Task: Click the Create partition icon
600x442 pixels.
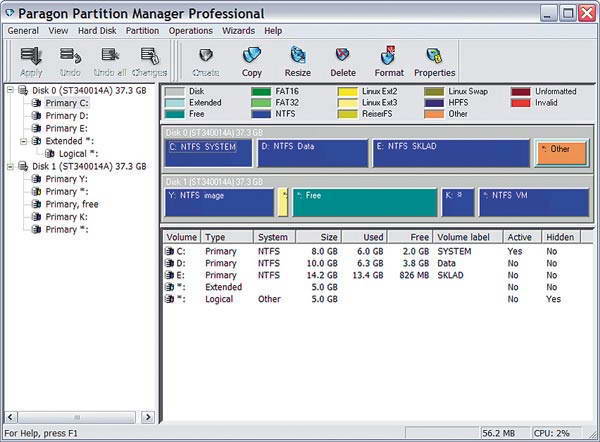Action: [x=205, y=56]
